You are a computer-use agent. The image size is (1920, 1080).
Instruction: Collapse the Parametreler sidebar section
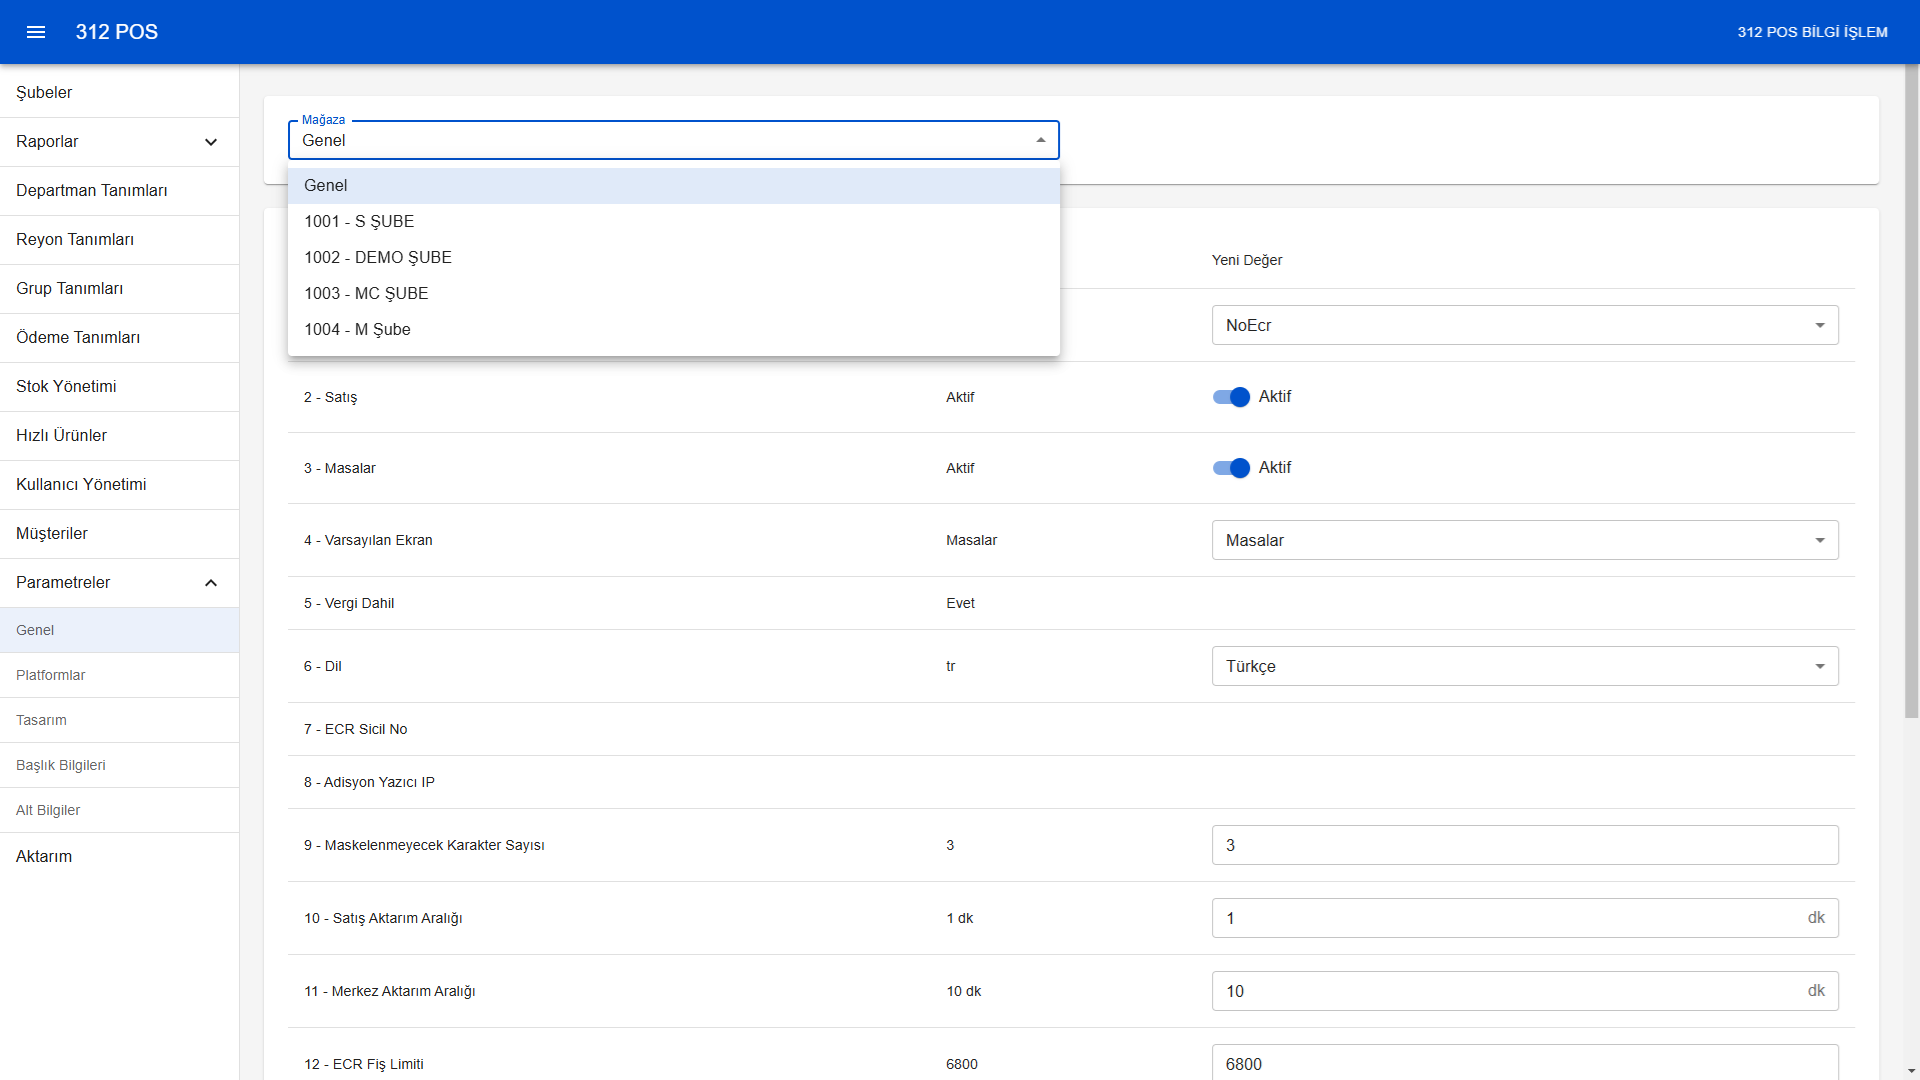pyautogui.click(x=210, y=583)
